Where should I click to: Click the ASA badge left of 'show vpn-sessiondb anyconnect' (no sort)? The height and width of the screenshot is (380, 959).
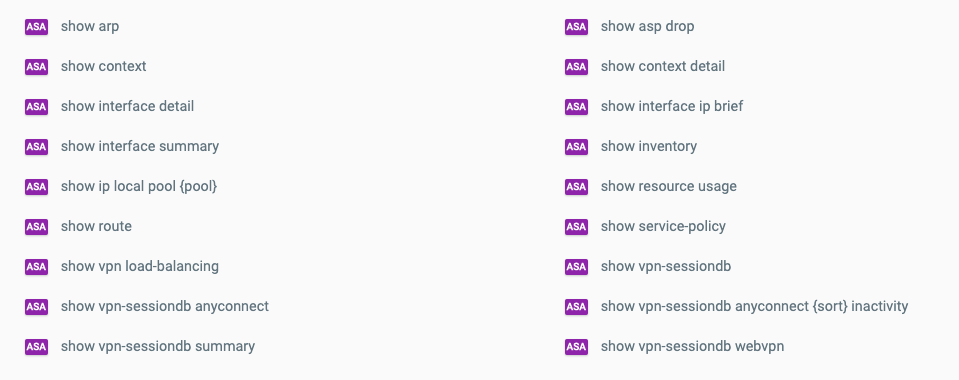click(x=36, y=307)
